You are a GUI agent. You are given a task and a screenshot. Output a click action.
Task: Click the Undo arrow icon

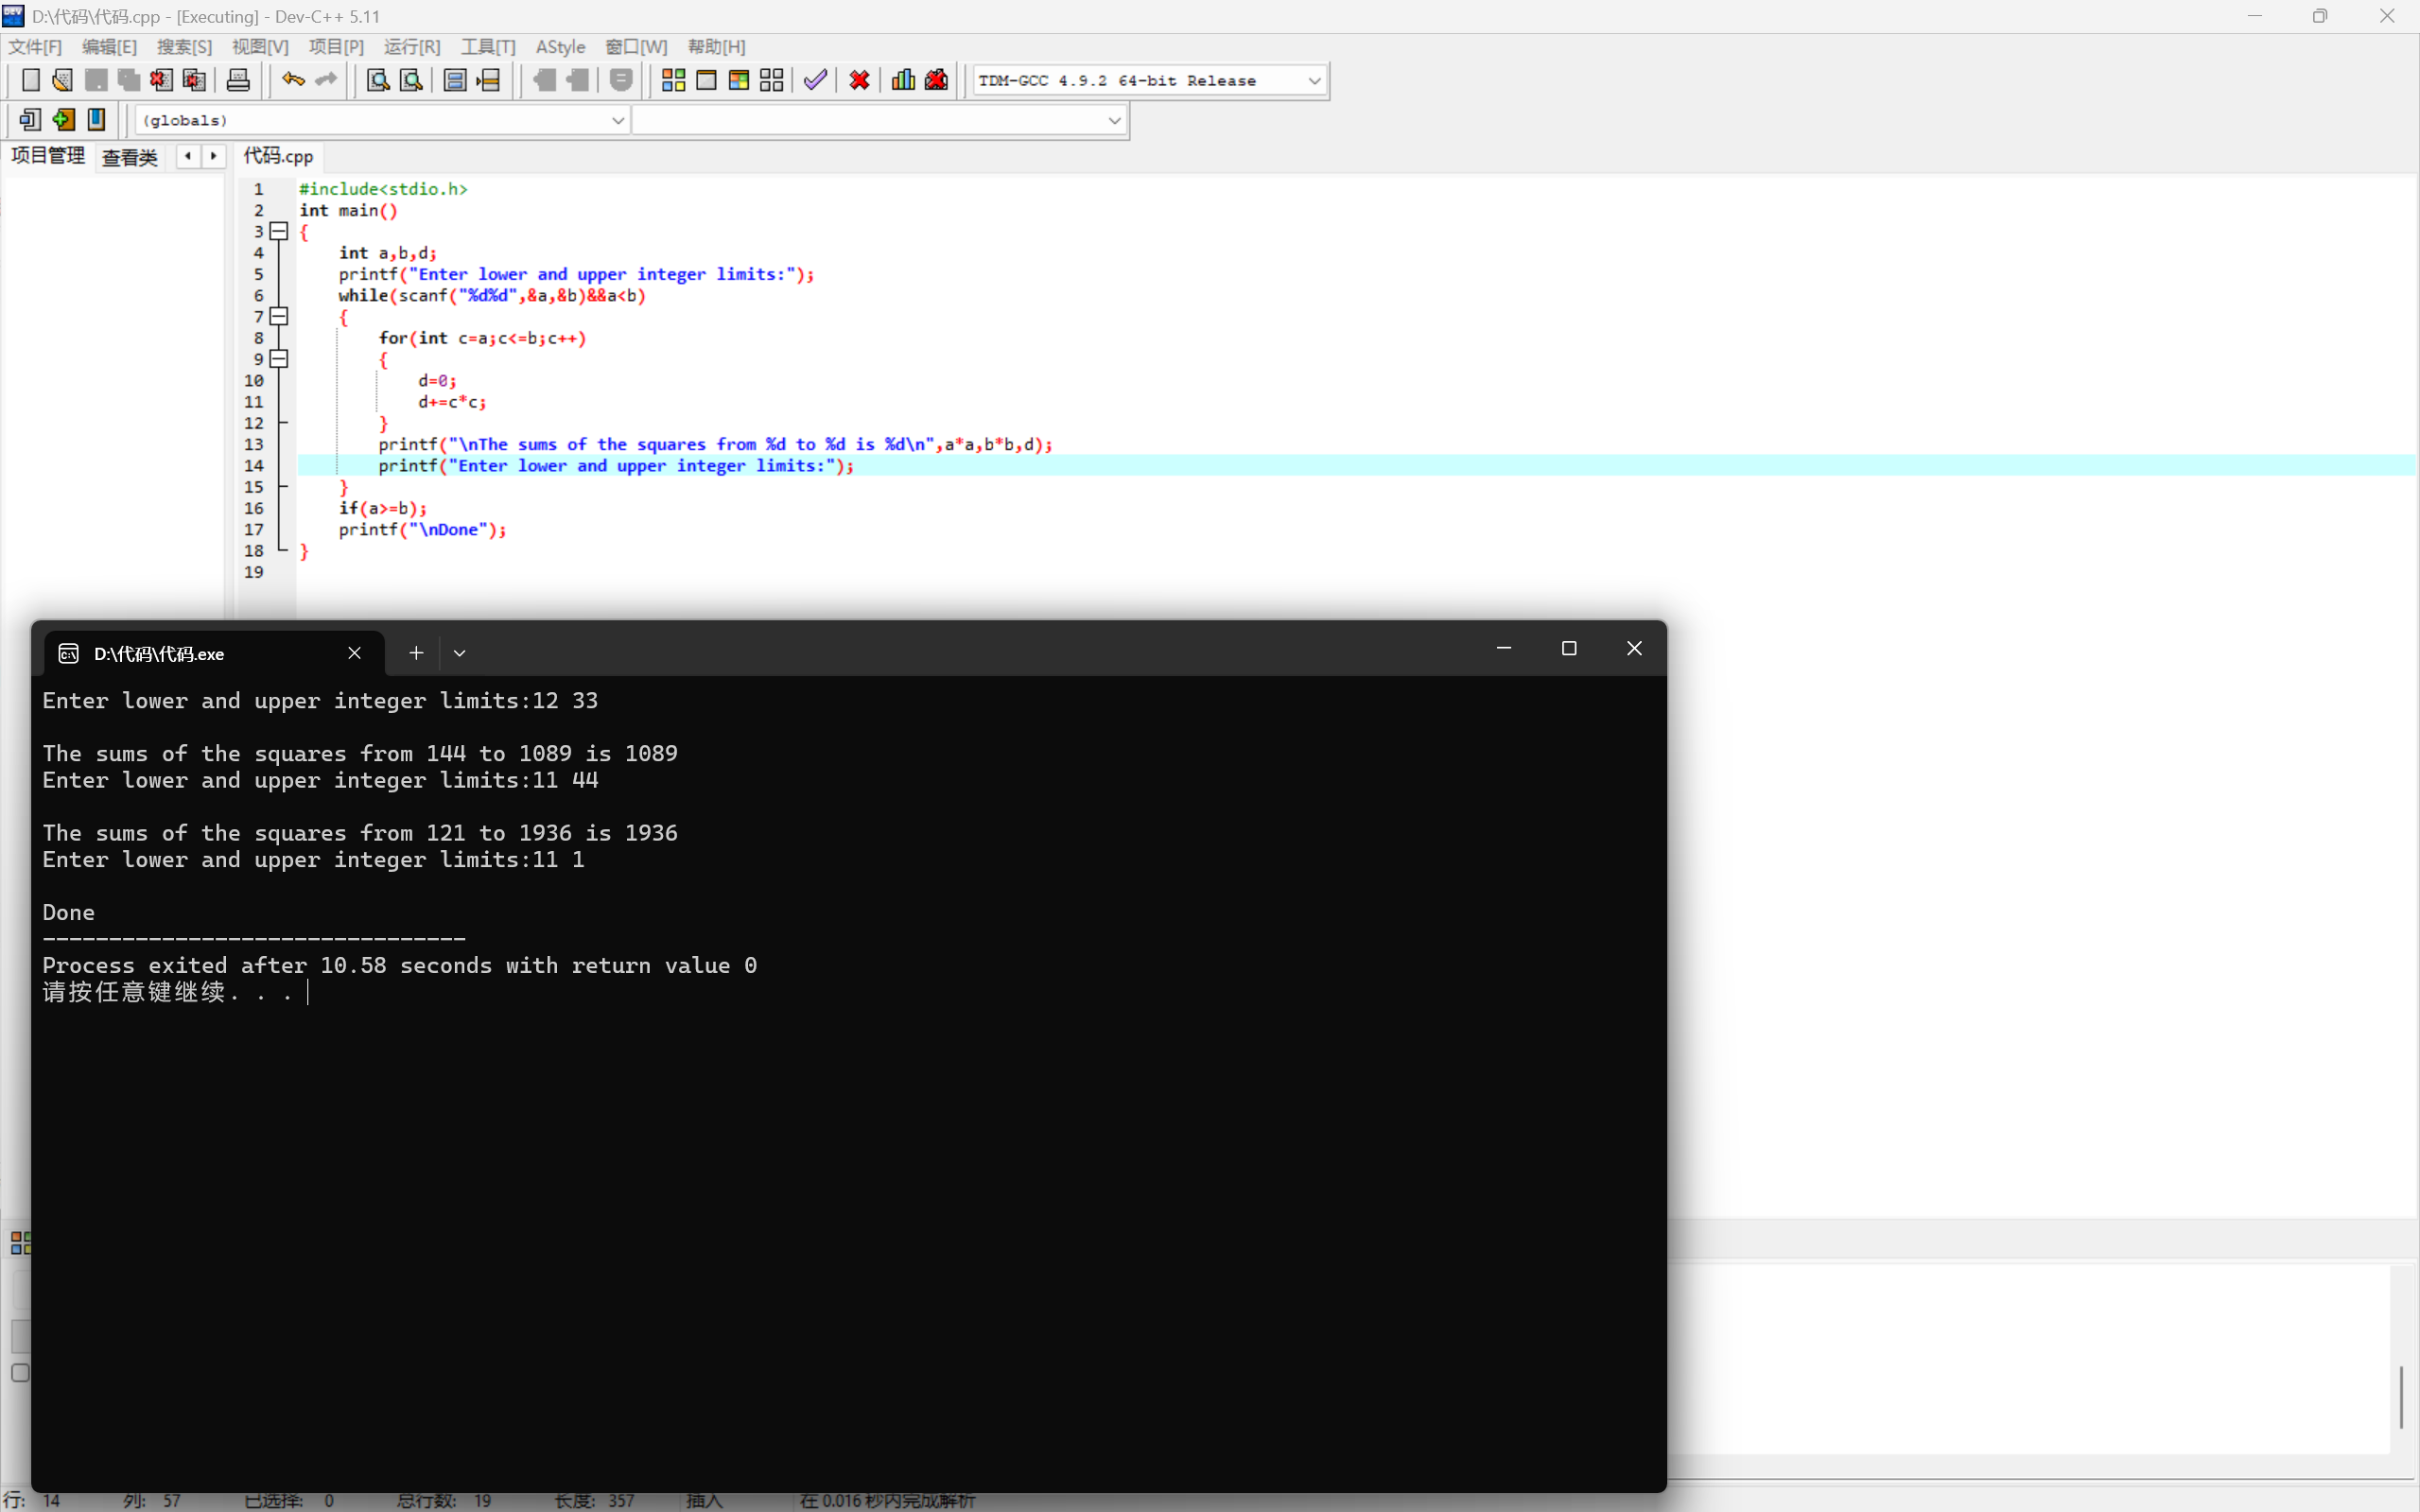pyautogui.click(x=292, y=80)
